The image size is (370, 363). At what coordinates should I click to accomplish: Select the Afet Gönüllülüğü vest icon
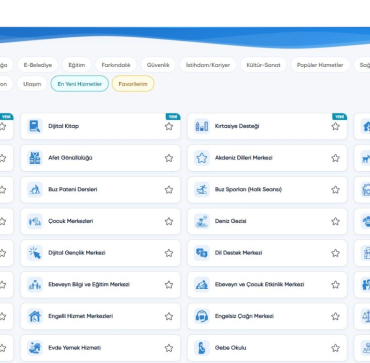click(35, 158)
